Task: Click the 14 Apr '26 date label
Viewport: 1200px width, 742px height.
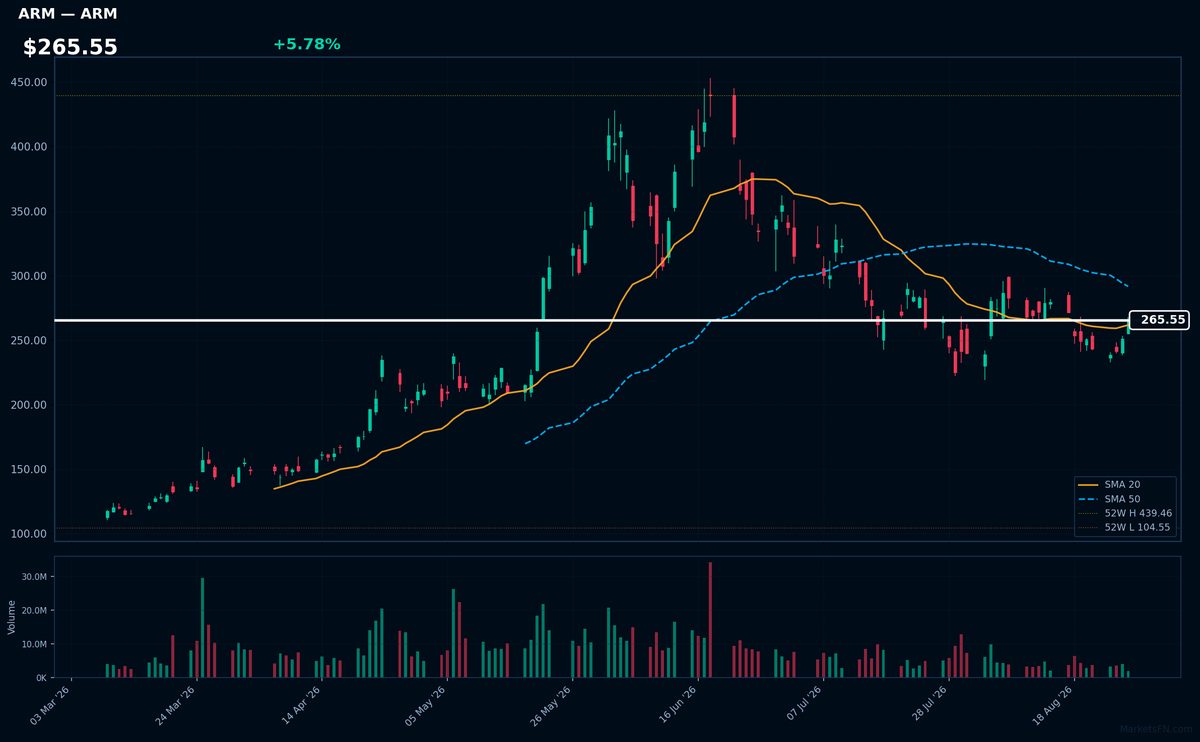Action: (x=300, y=705)
